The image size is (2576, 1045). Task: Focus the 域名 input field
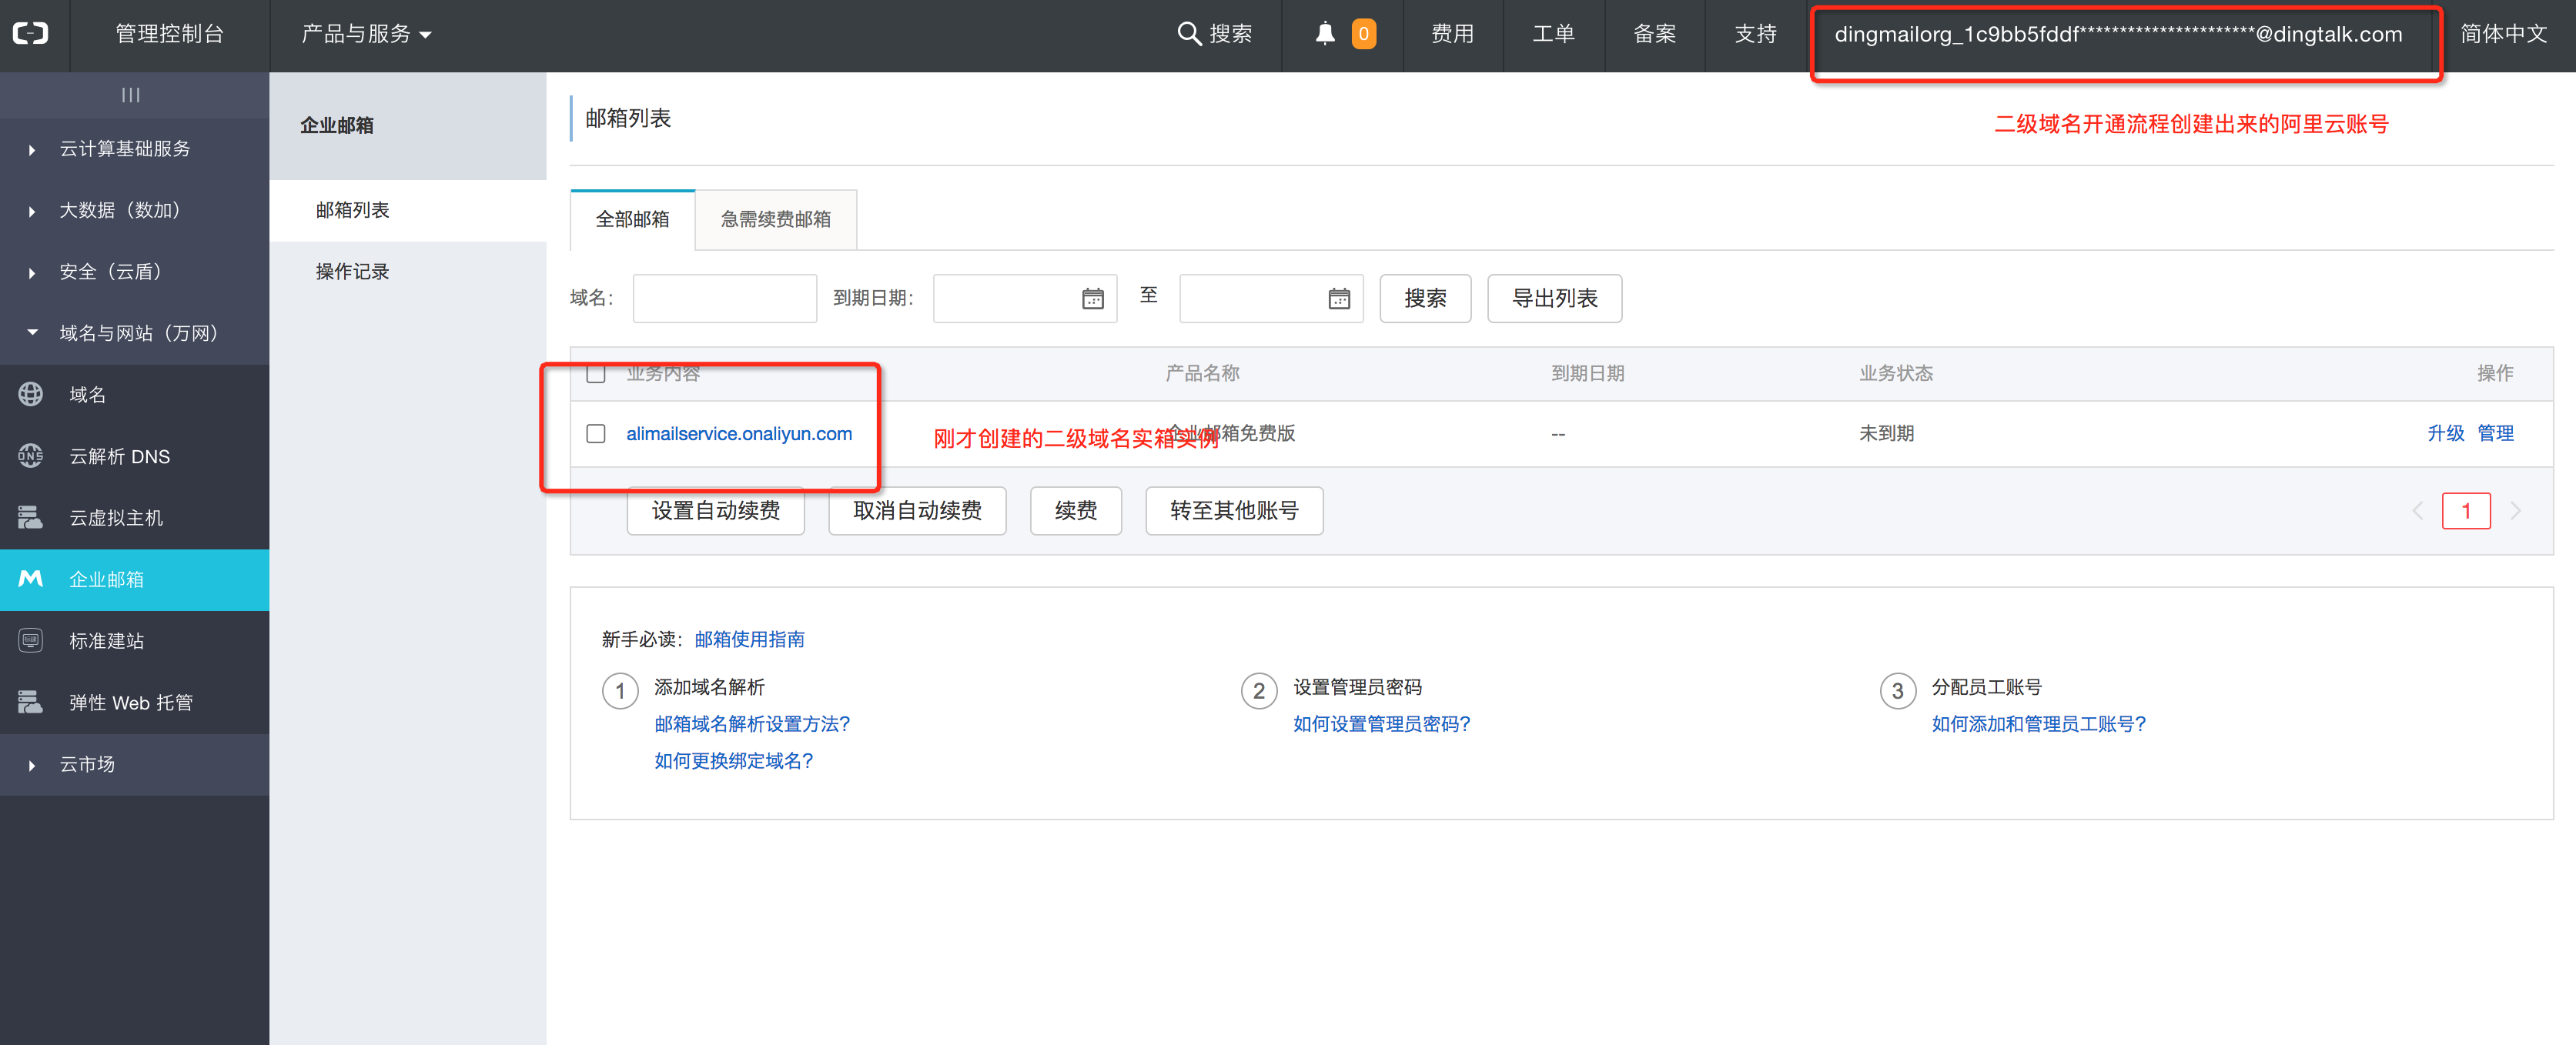tap(724, 299)
